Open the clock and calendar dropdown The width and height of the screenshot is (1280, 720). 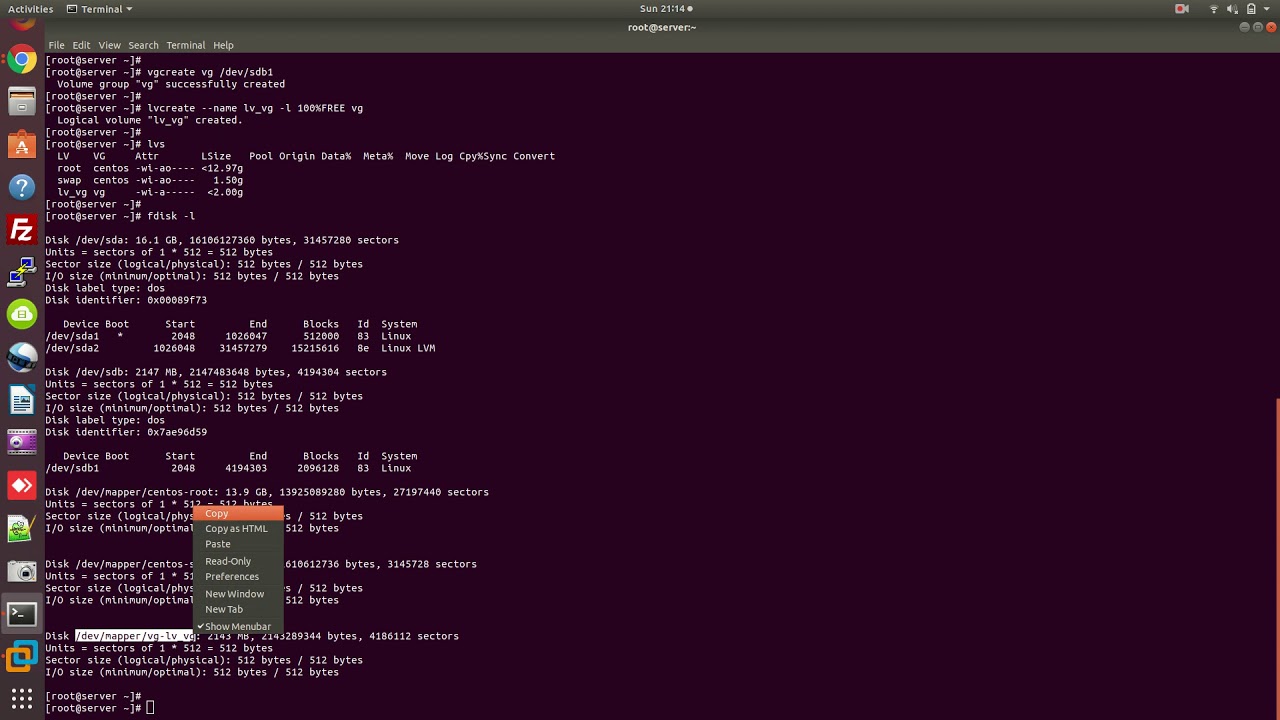[666, 9]
